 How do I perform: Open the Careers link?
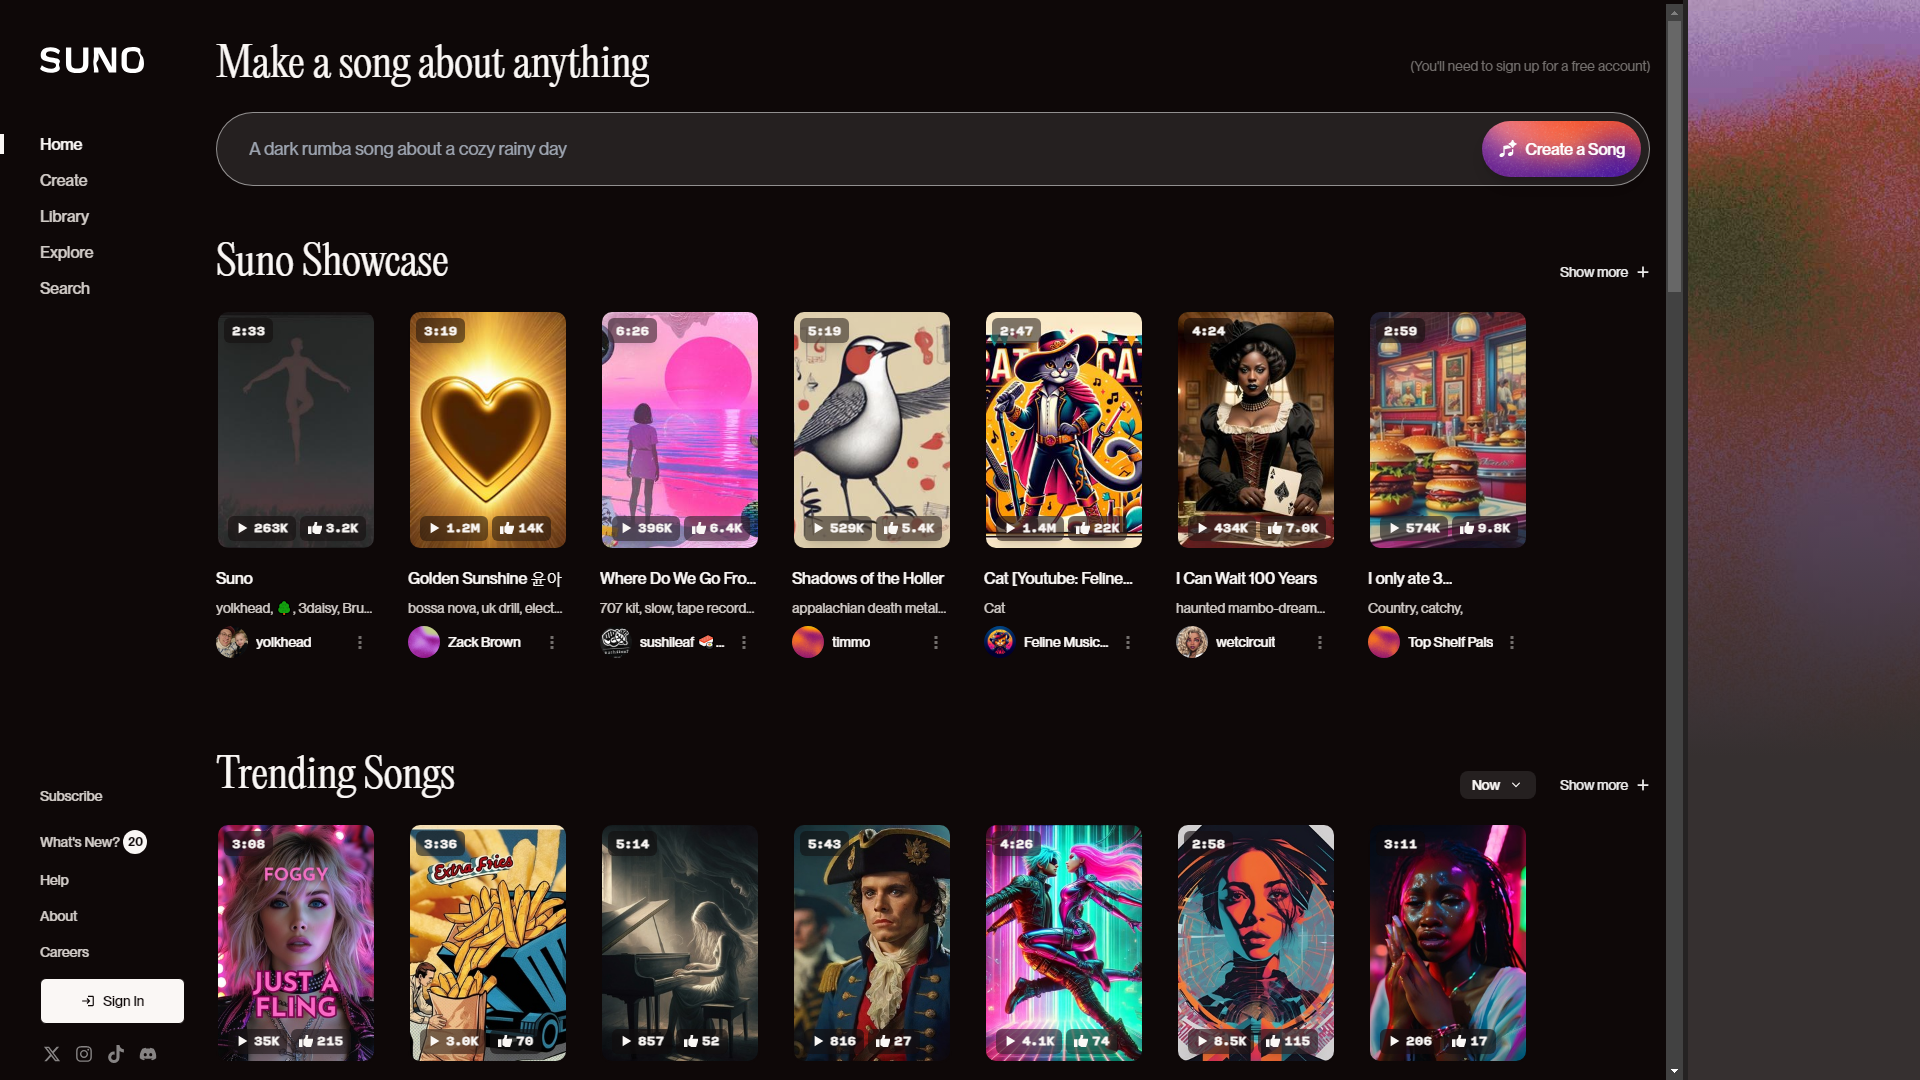point(64,952)
